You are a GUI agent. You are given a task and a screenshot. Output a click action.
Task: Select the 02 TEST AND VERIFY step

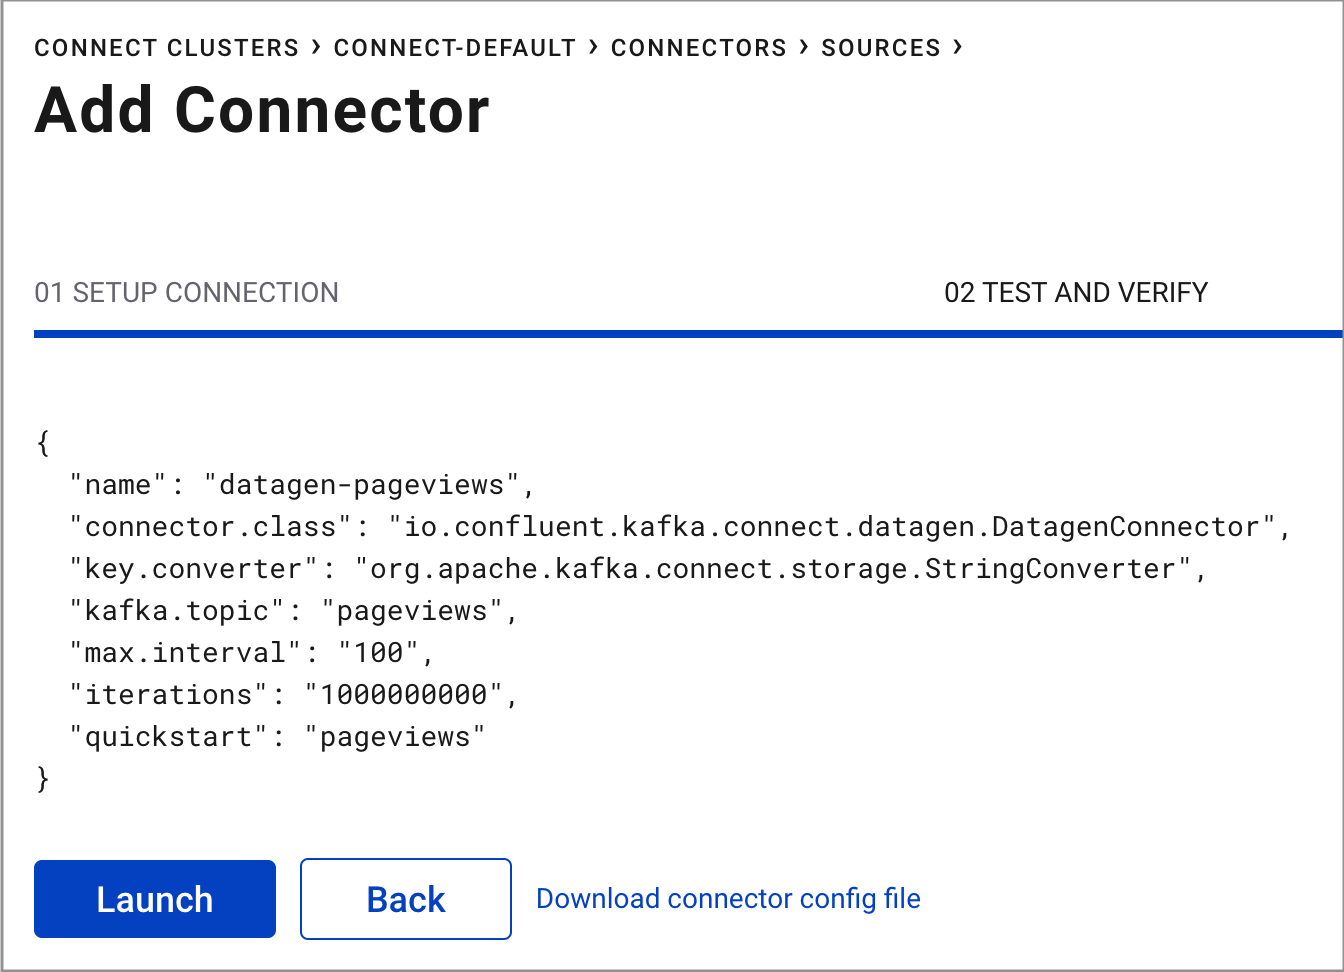point(1077,292)
